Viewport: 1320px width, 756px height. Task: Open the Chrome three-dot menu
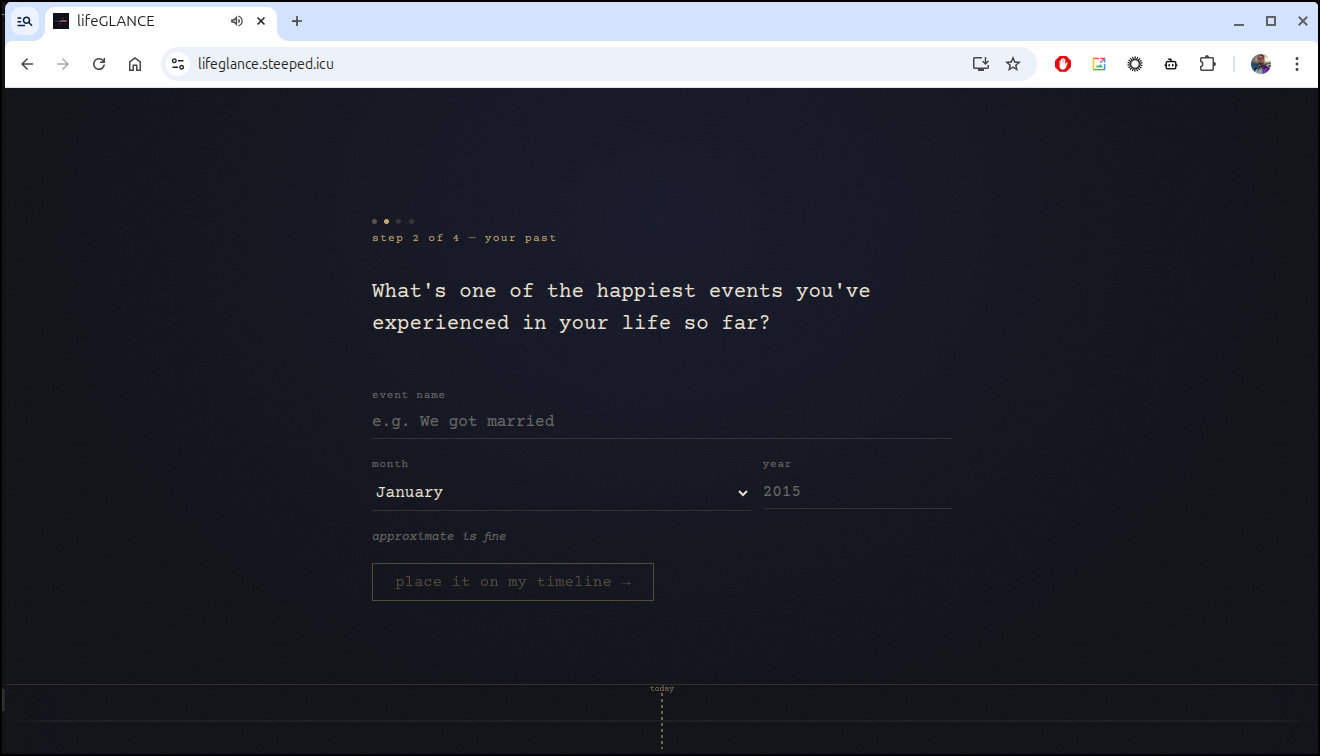[1297, 64]
